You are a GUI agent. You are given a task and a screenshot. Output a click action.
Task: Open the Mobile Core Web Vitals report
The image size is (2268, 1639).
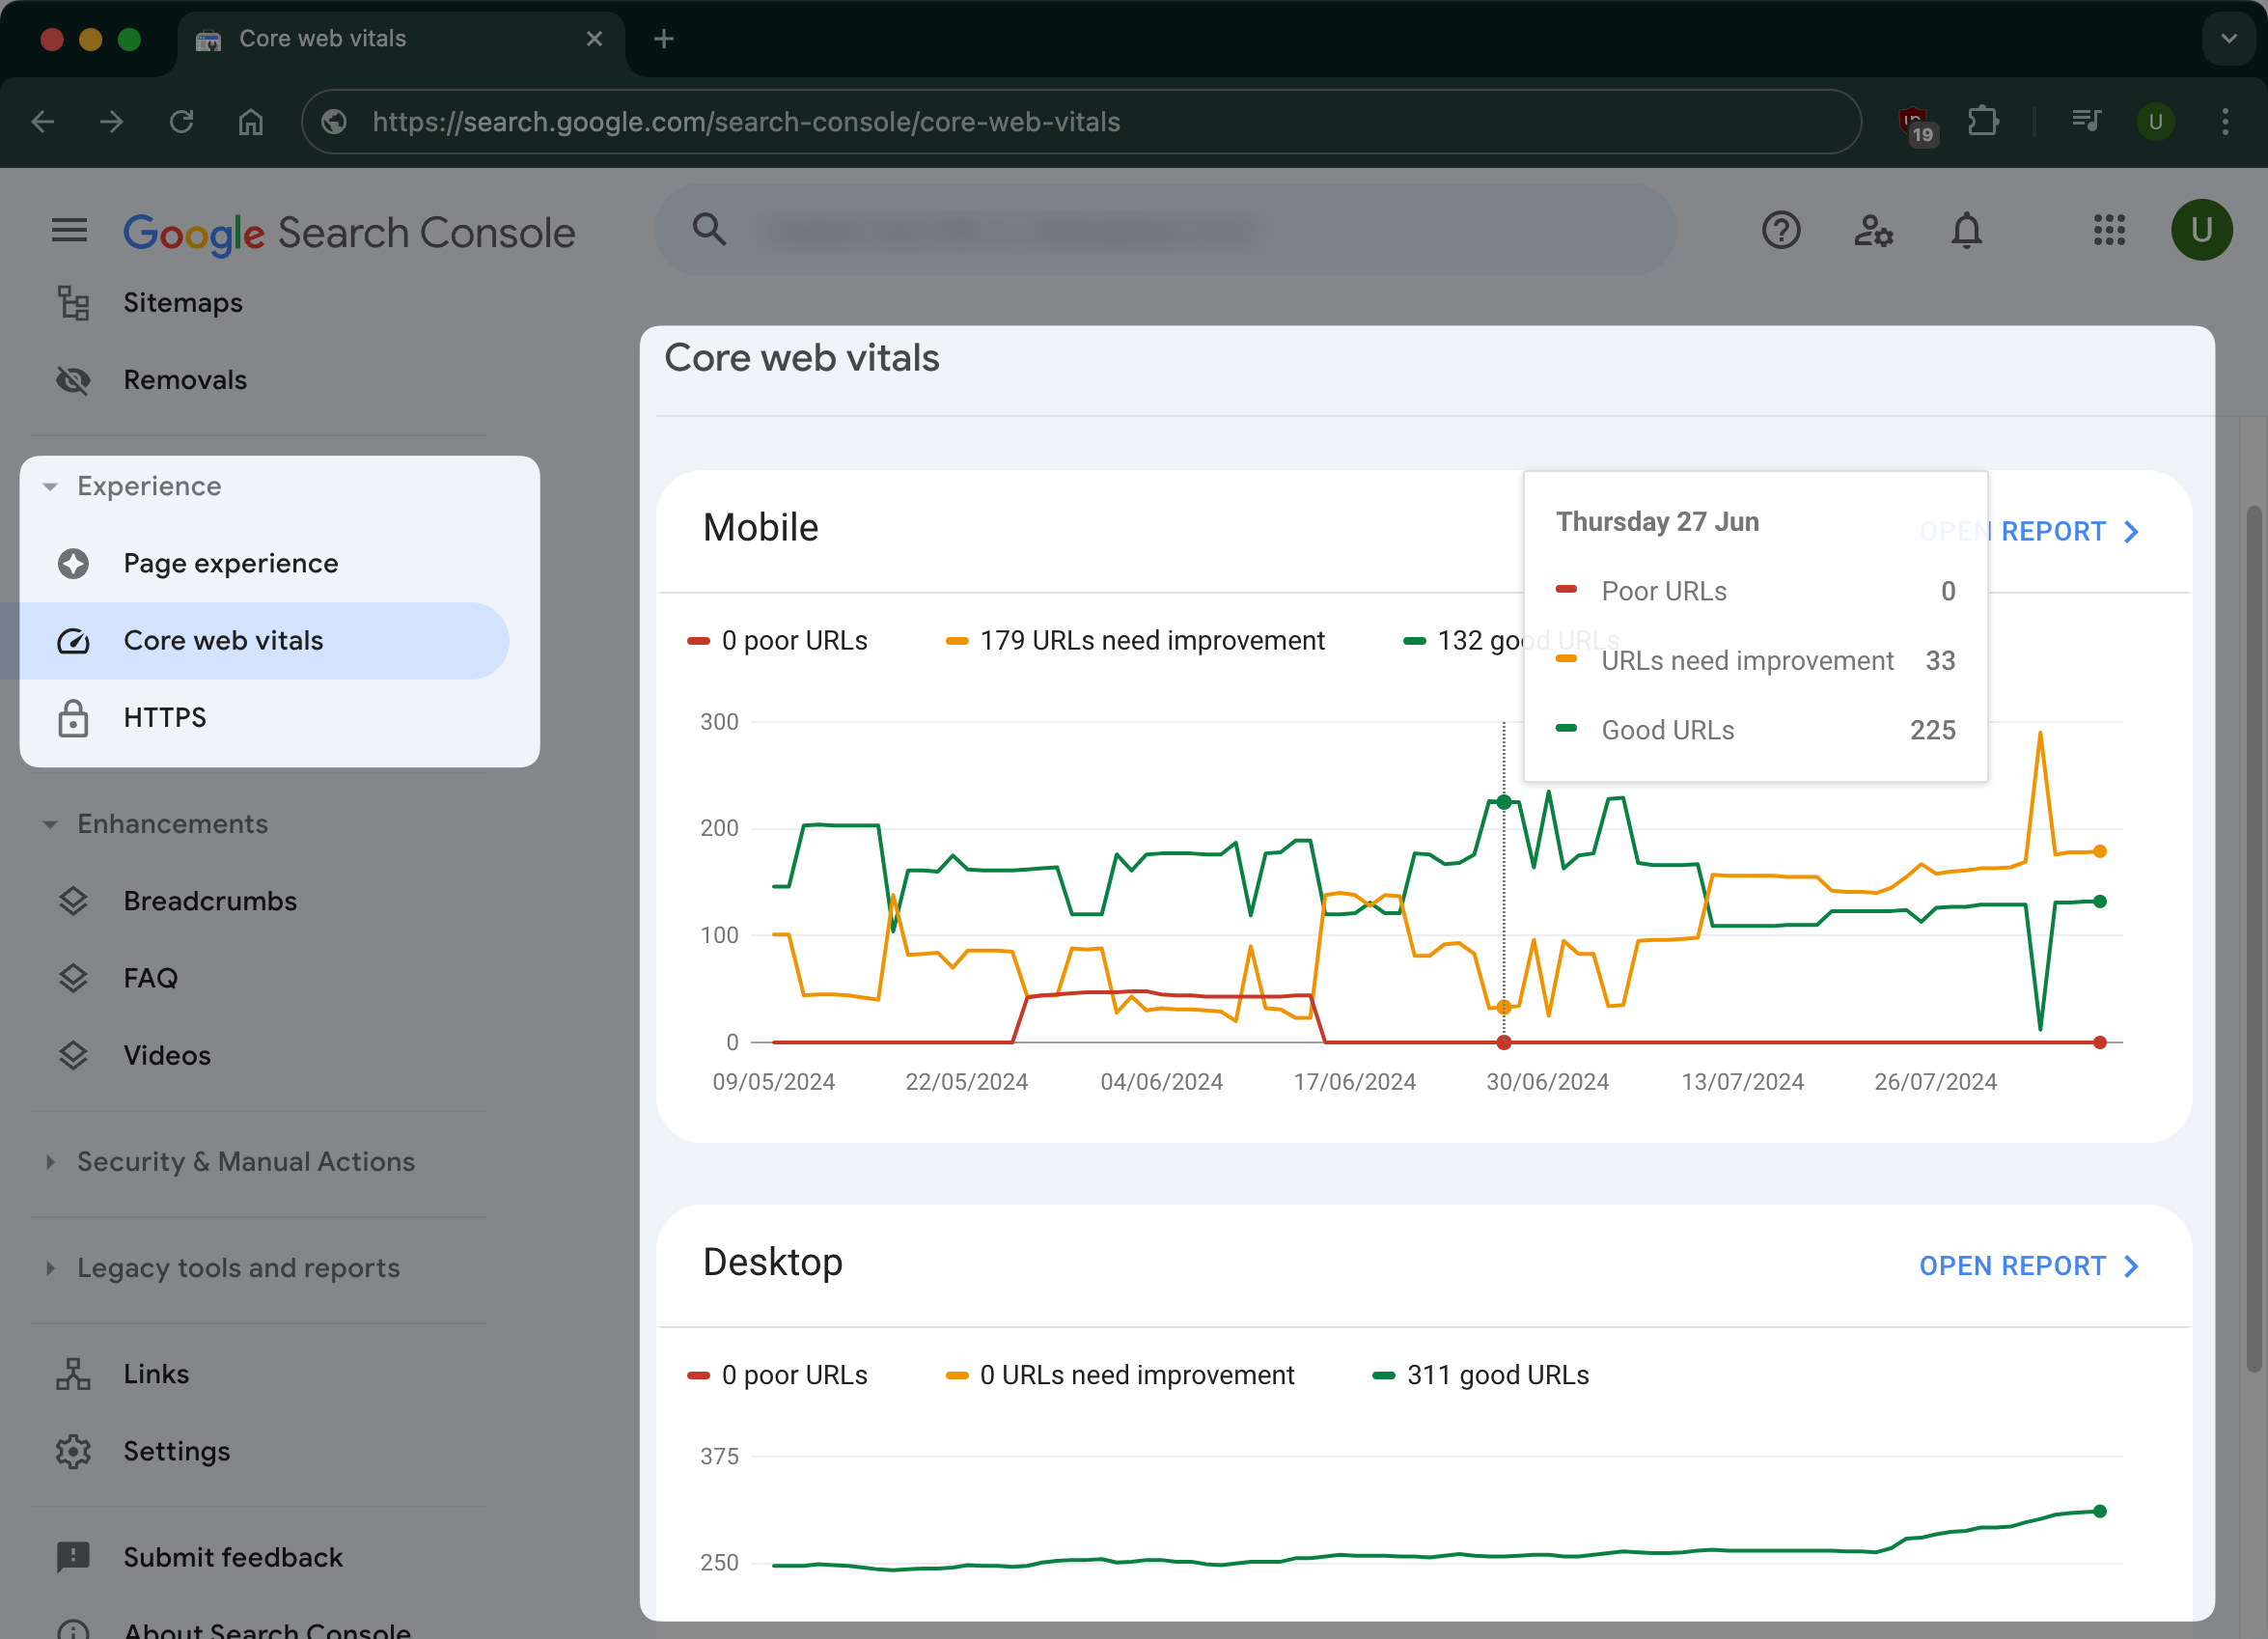pos(2069,530)
